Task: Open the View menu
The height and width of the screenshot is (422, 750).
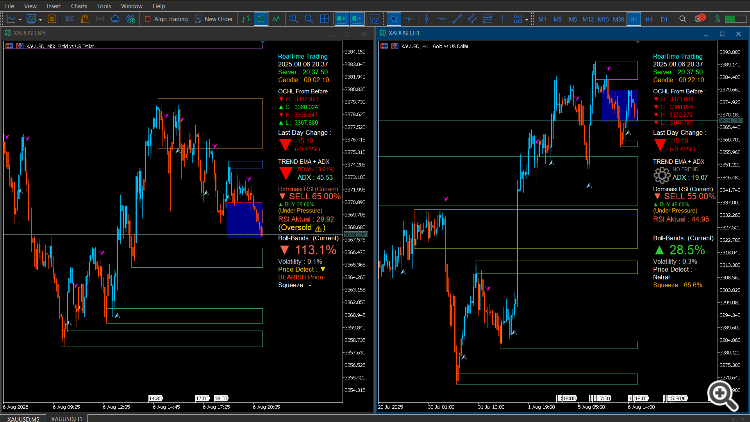Action: [x=30, y=6]
